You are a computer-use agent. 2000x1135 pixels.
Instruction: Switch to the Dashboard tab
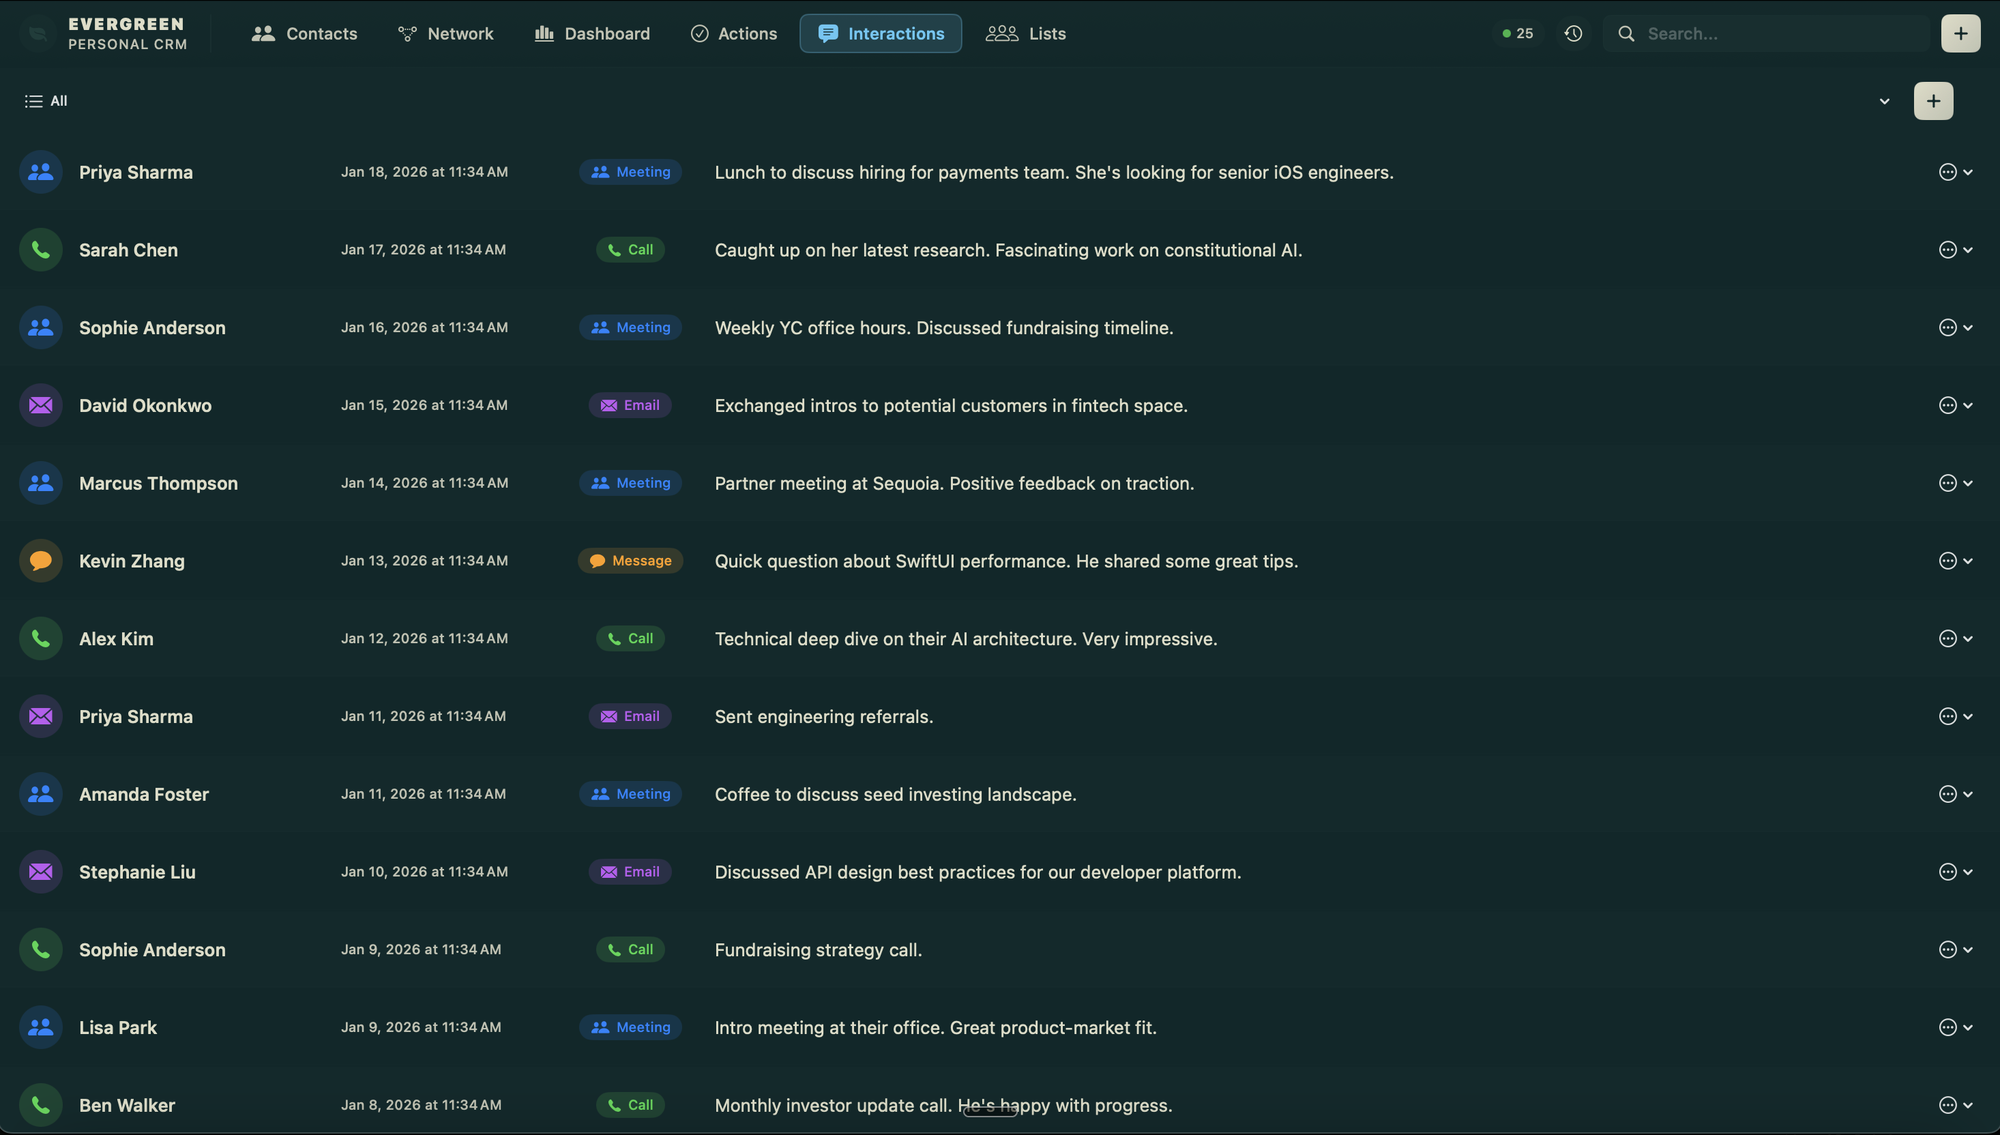592,34
